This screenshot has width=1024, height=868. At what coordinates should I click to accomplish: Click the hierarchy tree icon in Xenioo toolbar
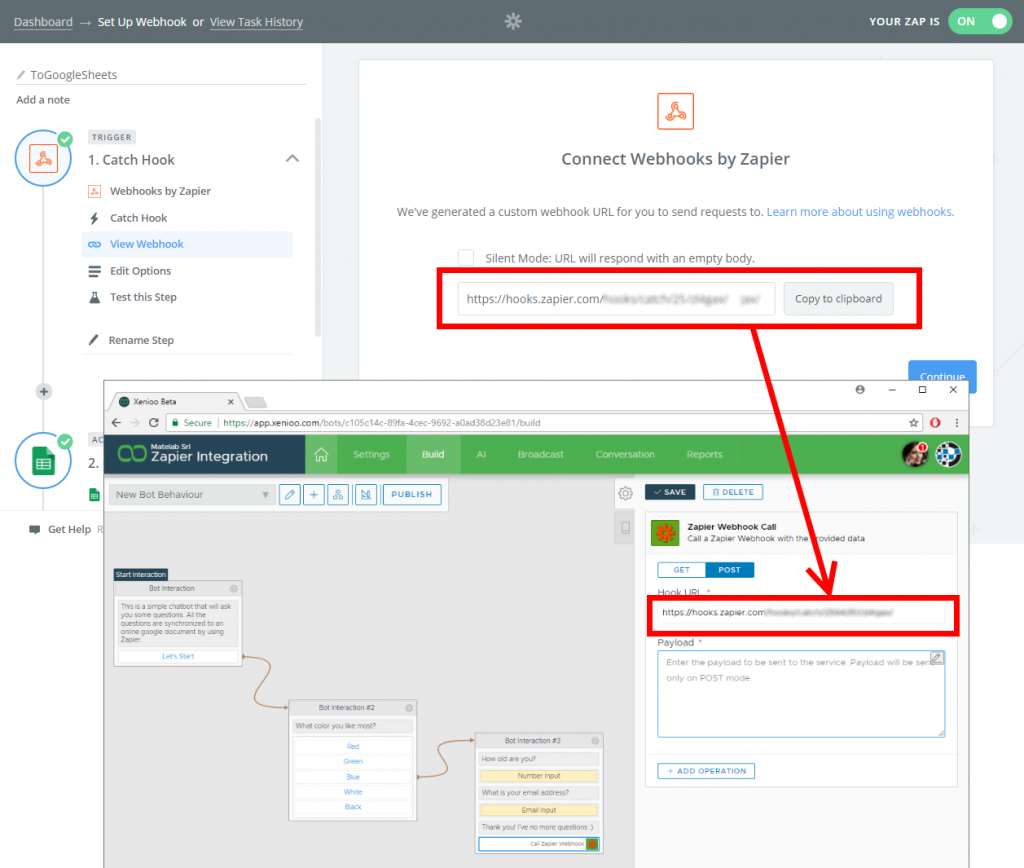(x=338, y=494)
